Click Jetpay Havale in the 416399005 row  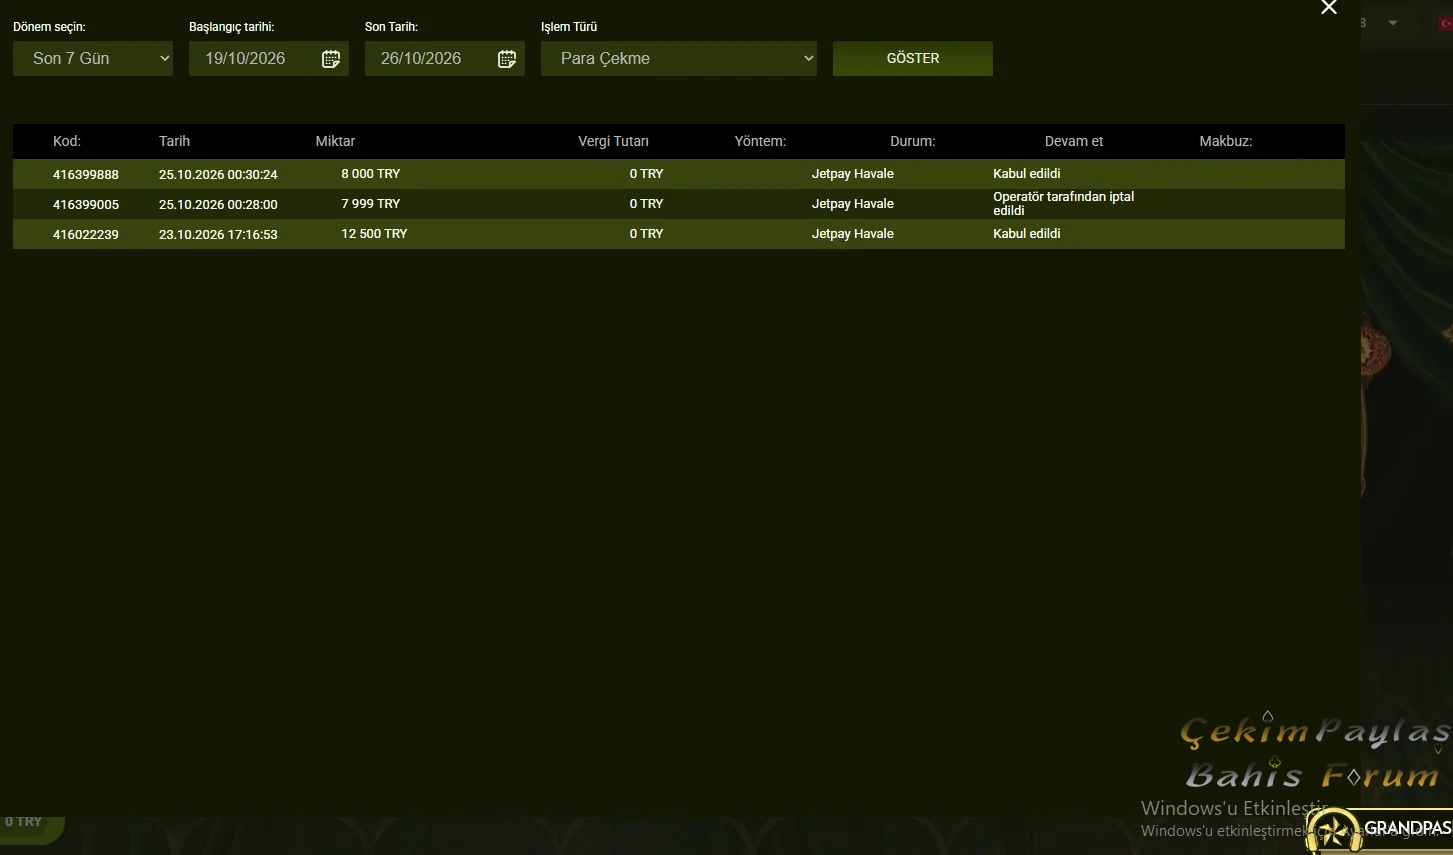click(853, 204)
